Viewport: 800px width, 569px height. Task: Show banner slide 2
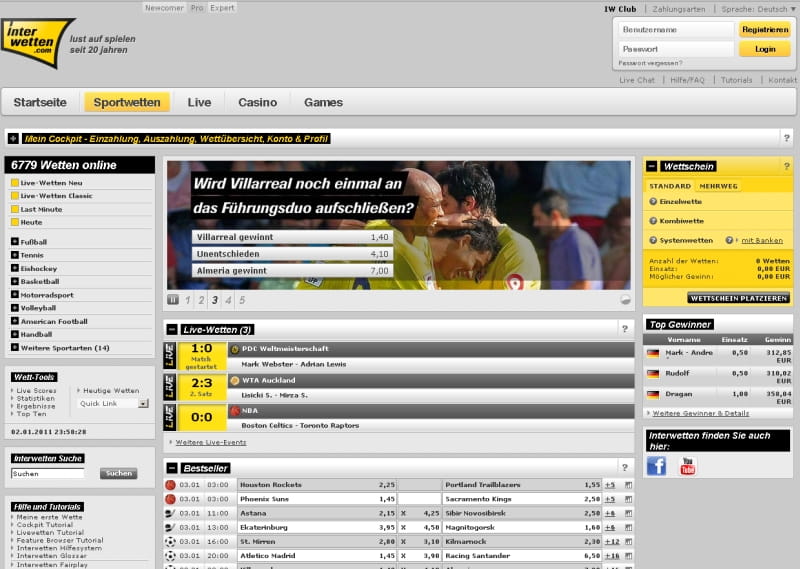tap(202, 300)
